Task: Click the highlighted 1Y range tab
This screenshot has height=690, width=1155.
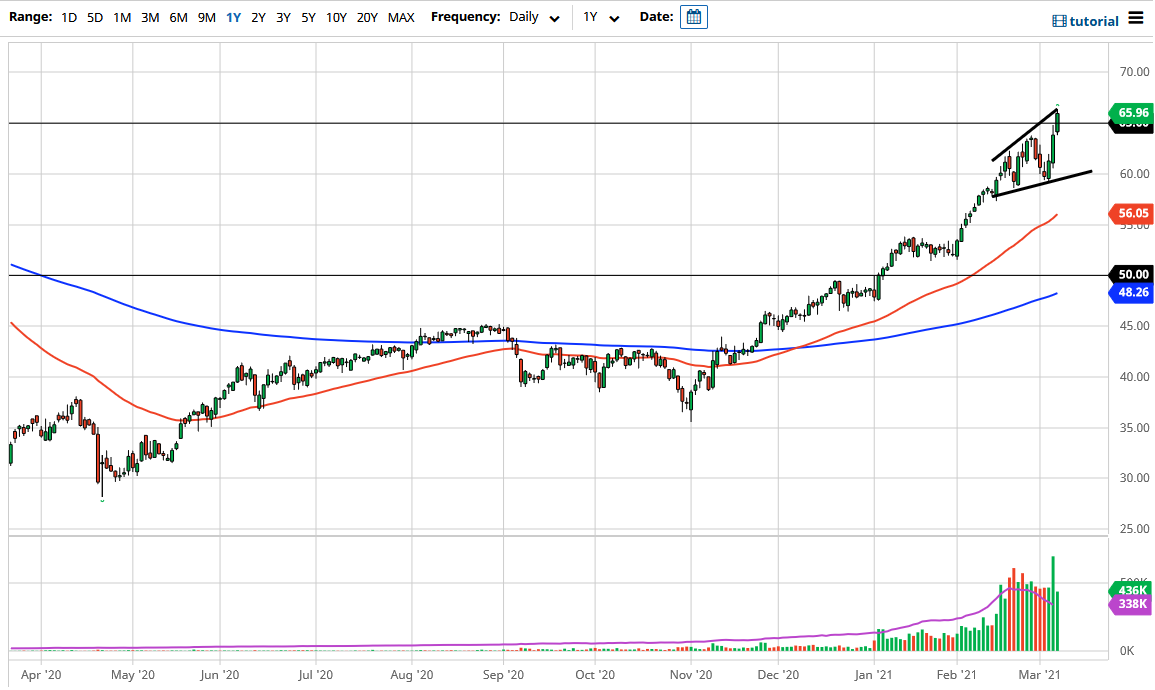Action: [x=233, y=17]
